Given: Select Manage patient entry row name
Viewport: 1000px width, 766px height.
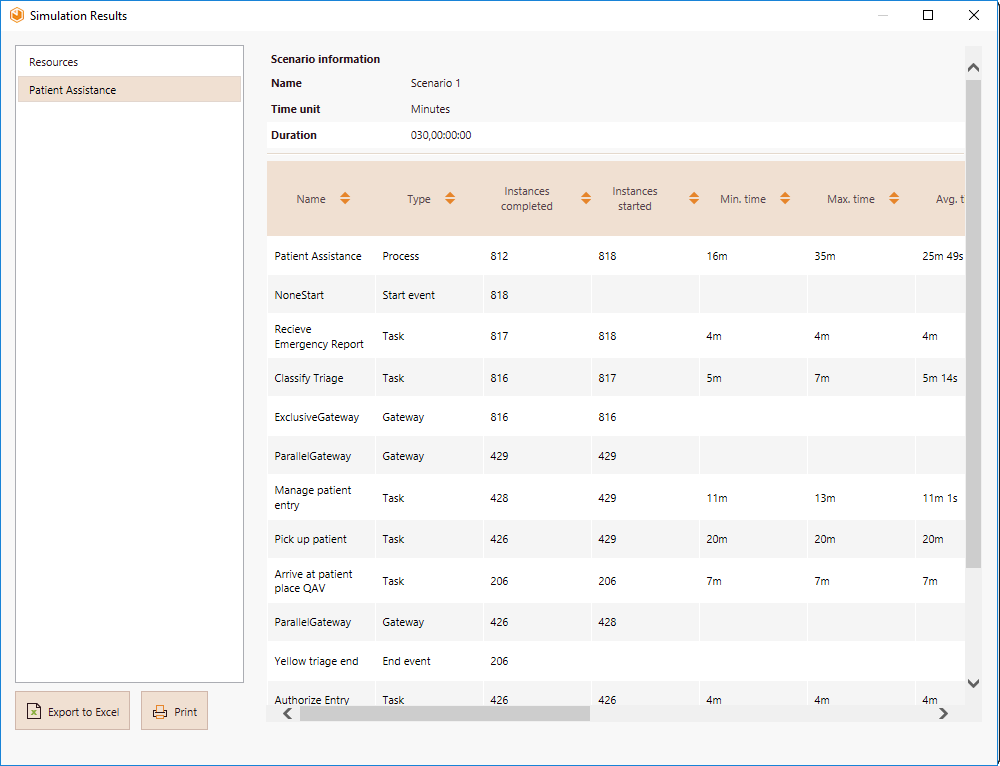Looking at the screenshot, I should pyautogui.click(x=312, y=497).
